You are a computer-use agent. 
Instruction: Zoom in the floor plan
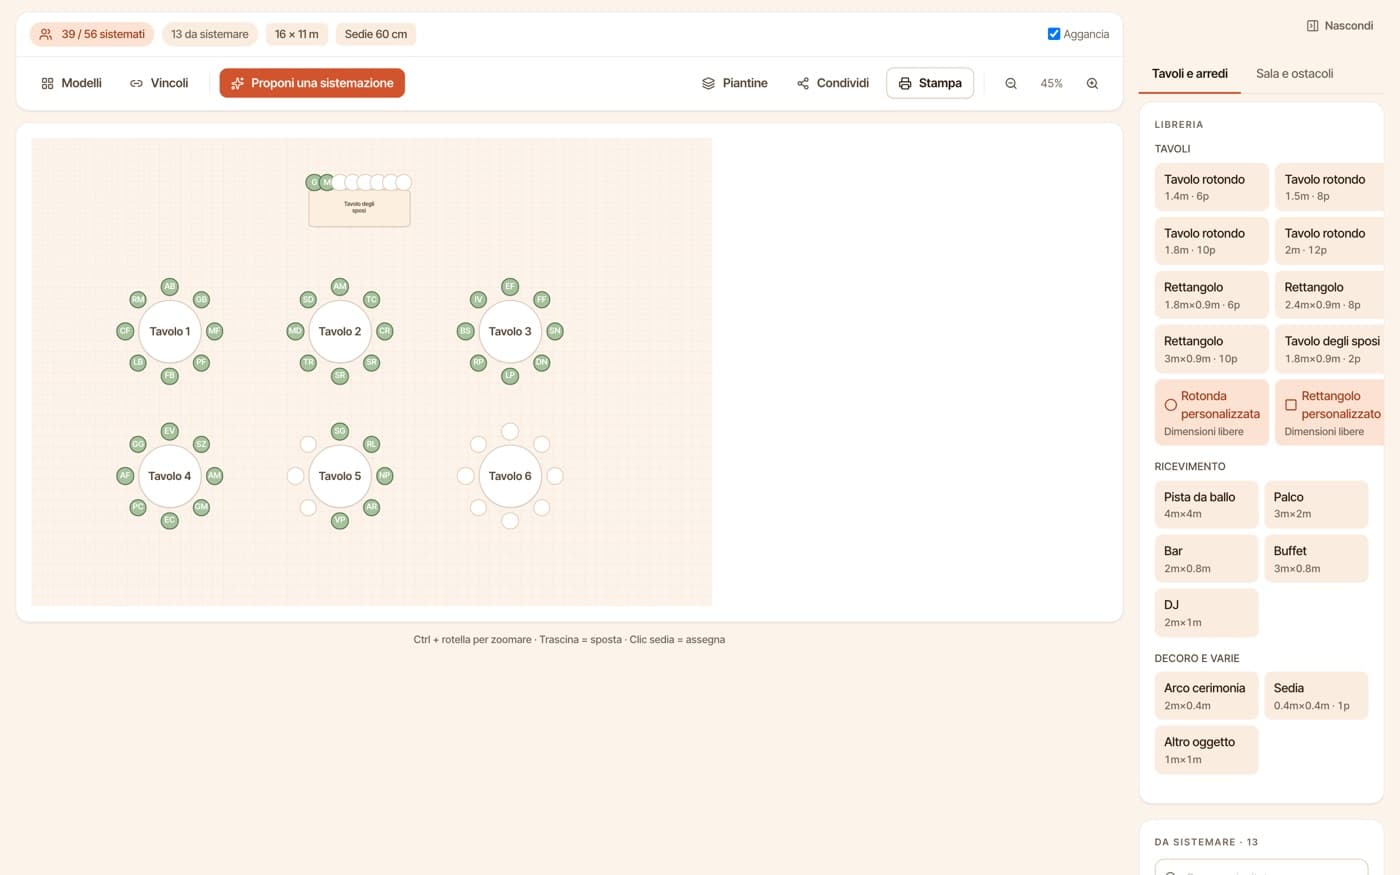point(1092,83)
